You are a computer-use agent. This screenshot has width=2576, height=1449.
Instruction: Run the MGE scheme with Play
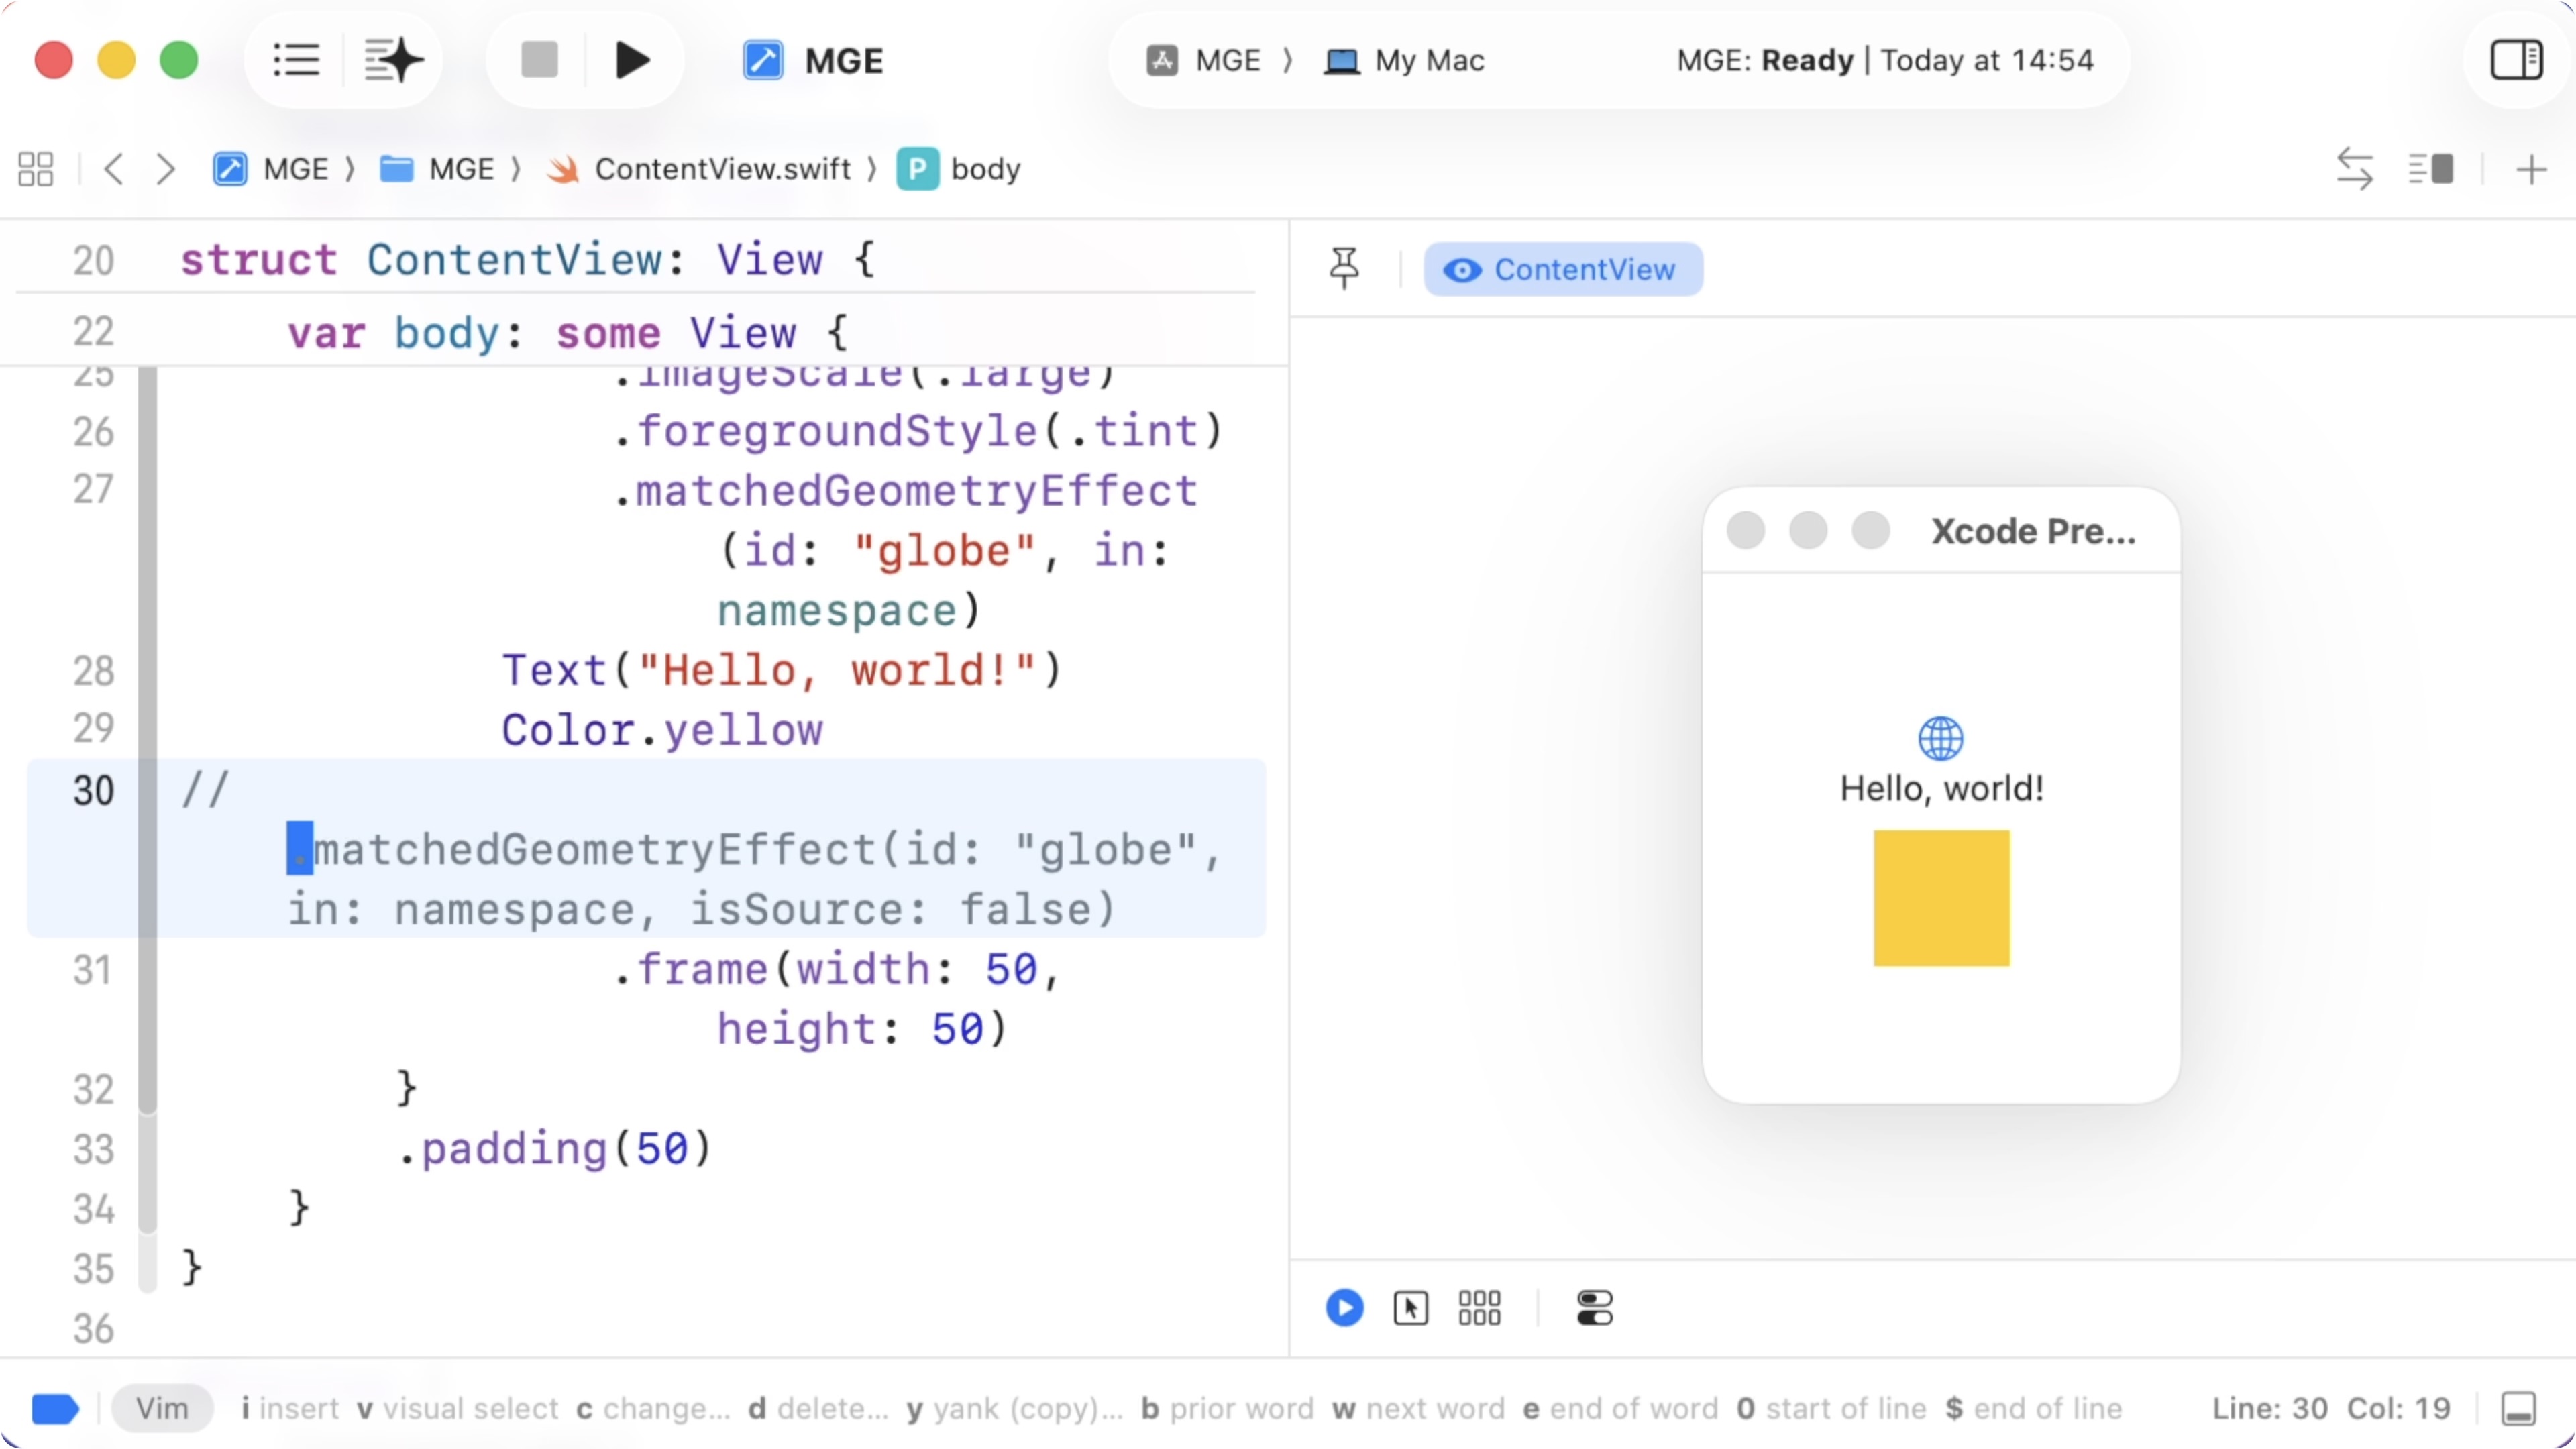(632, 60)
